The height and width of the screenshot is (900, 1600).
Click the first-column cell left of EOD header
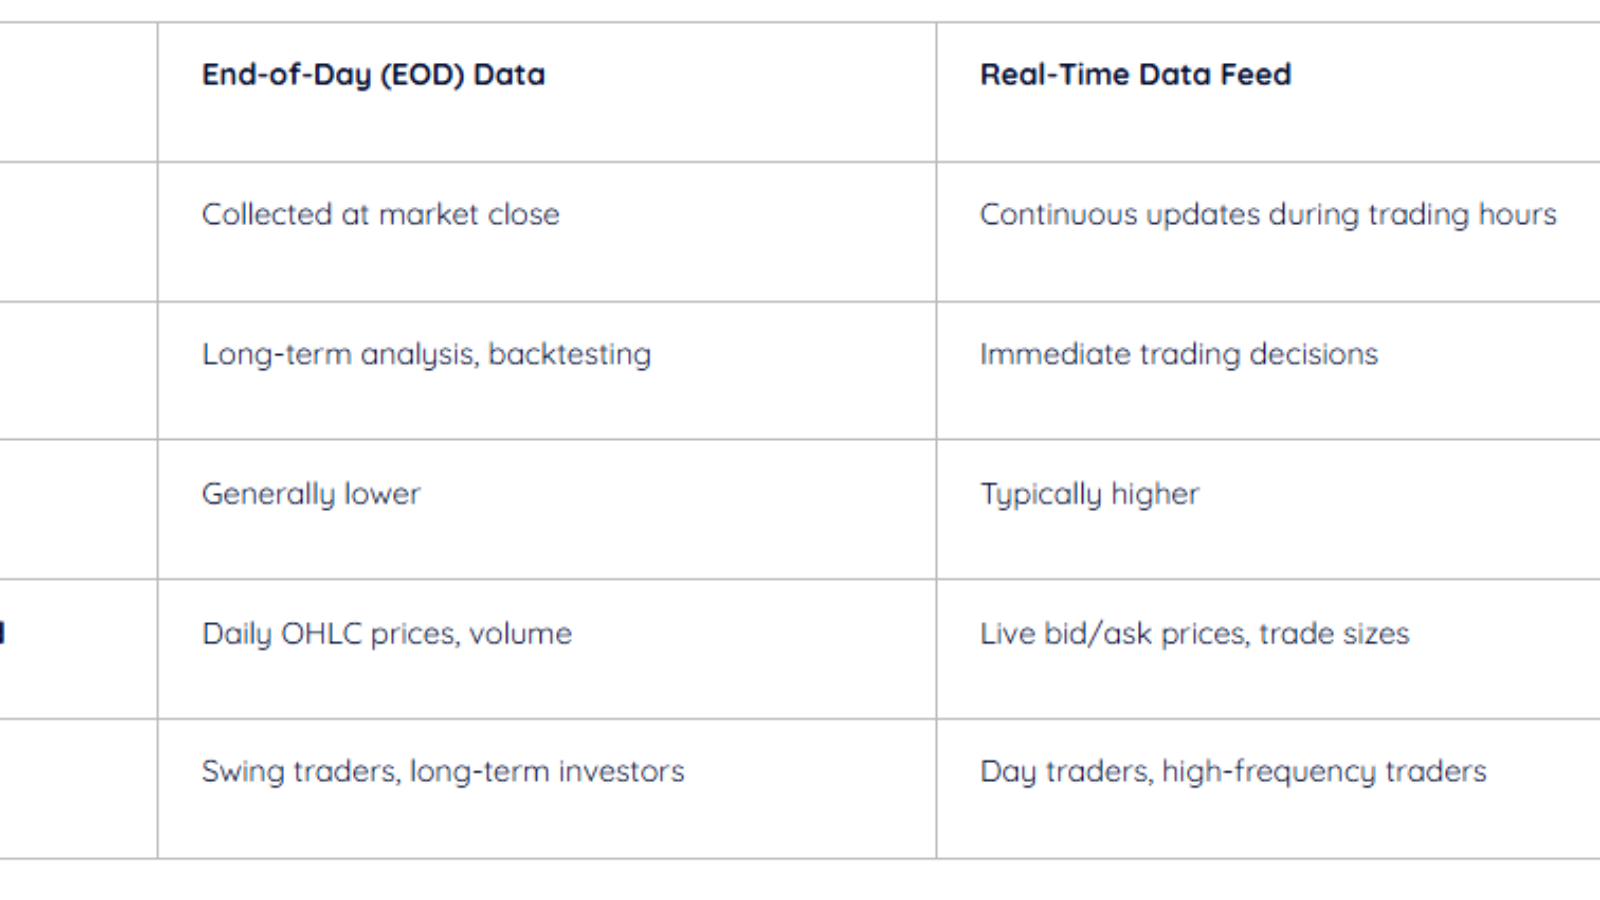pos(78,92)
